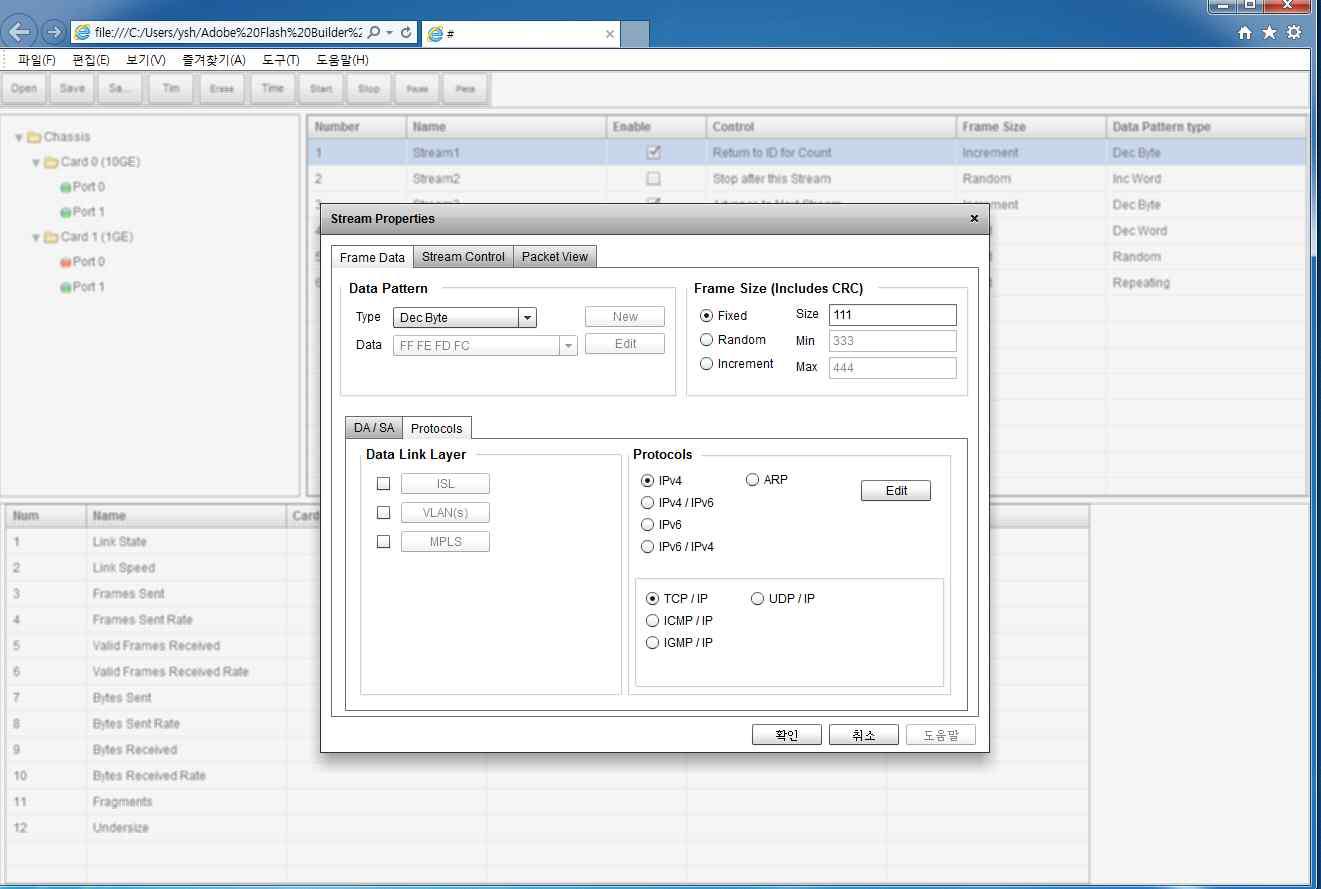
Task: Choose the IPv6 / IPv4 protocol option
Action: coord(647,547)
